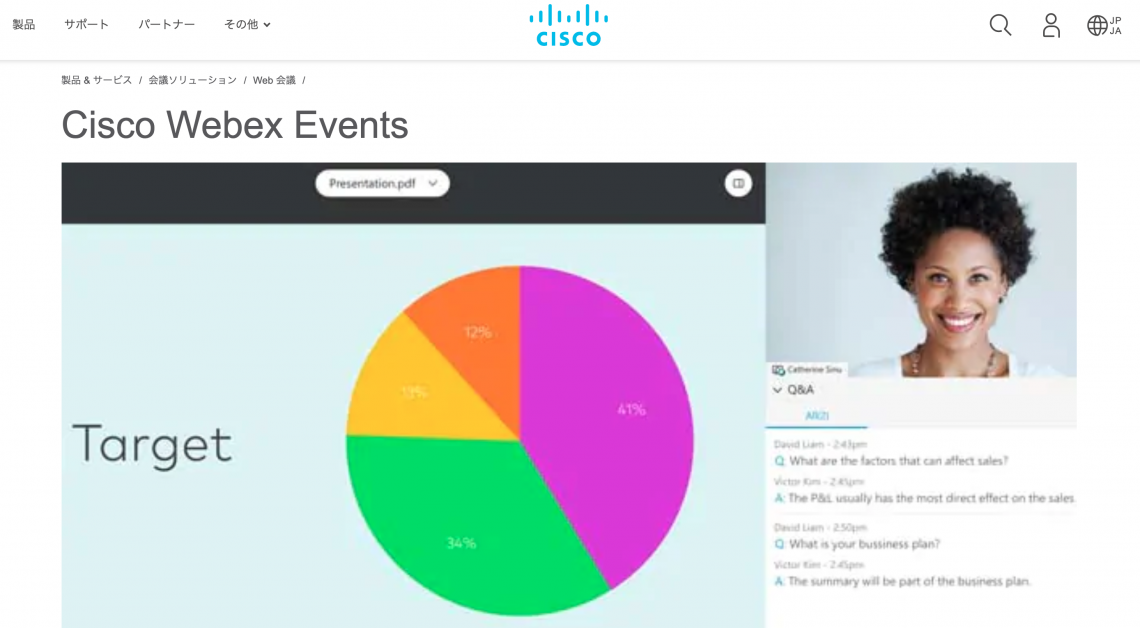This screenshot has height=628, width=1140.
Task: Open the user account icon
Action: 1051,25
